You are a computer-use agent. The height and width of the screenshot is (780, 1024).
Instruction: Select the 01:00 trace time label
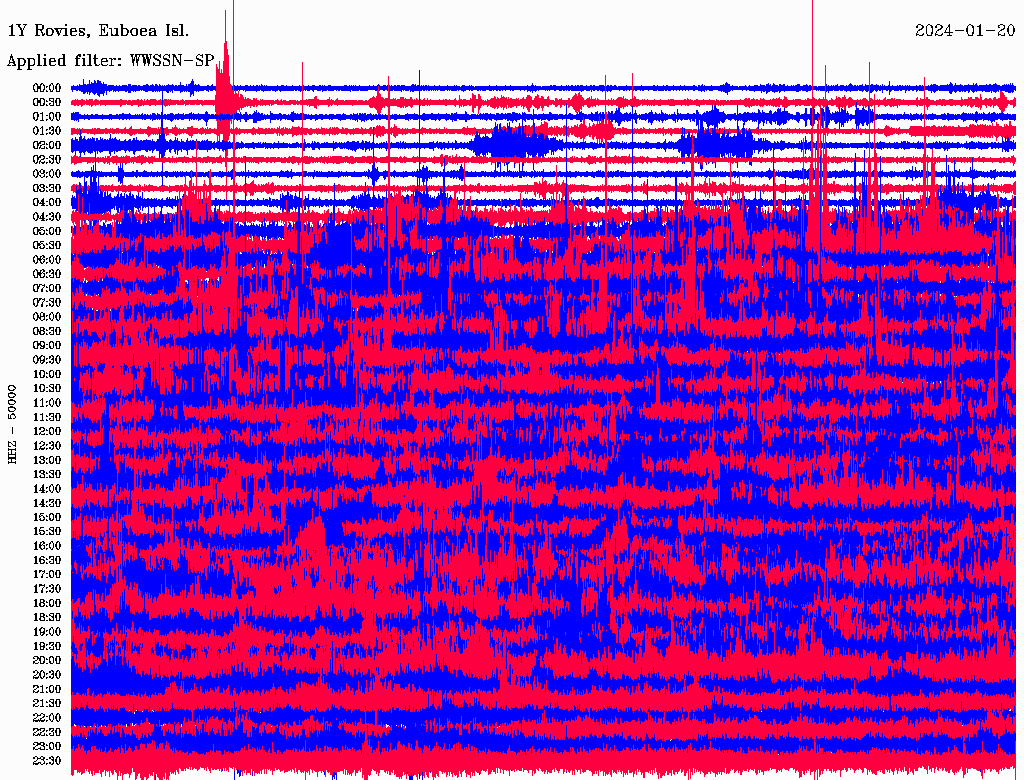point(47,116)
